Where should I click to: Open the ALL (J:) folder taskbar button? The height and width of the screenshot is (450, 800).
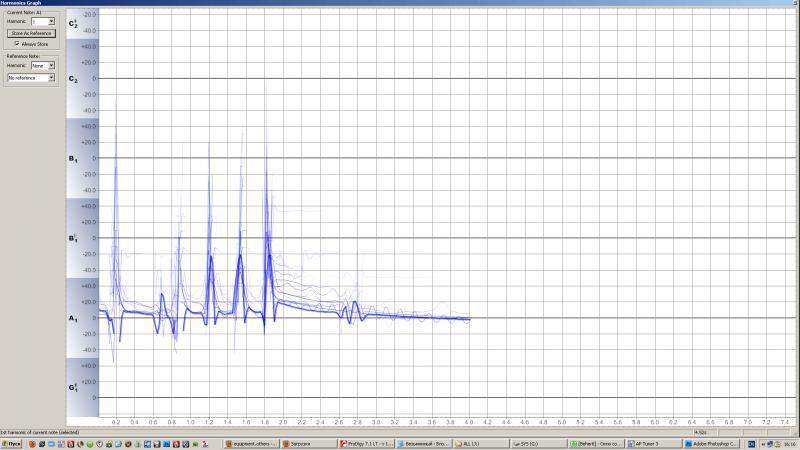click(478, 443)
